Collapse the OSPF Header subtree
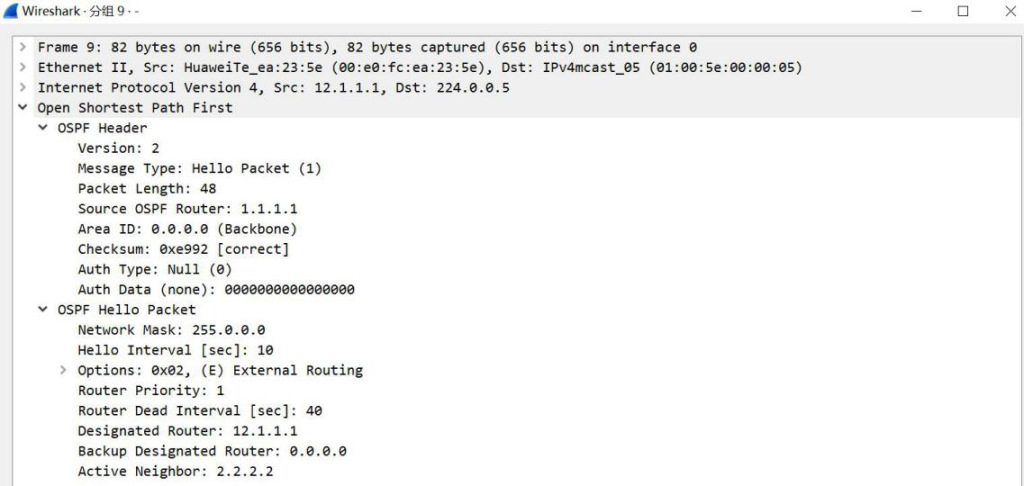 [x=44, y=128]
